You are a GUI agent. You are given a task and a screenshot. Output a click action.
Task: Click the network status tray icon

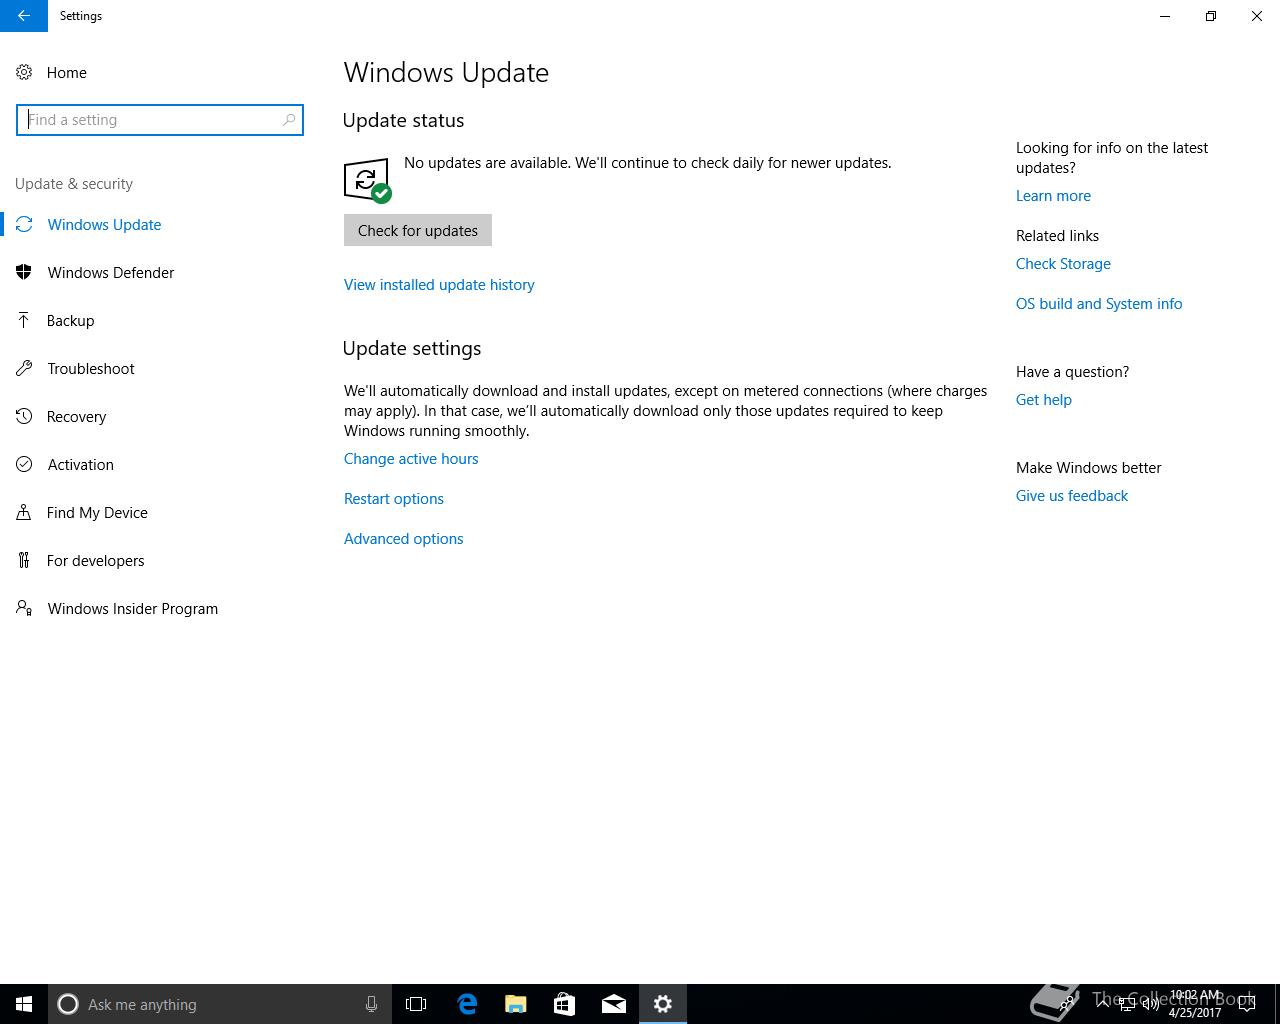point(1126,1004)
